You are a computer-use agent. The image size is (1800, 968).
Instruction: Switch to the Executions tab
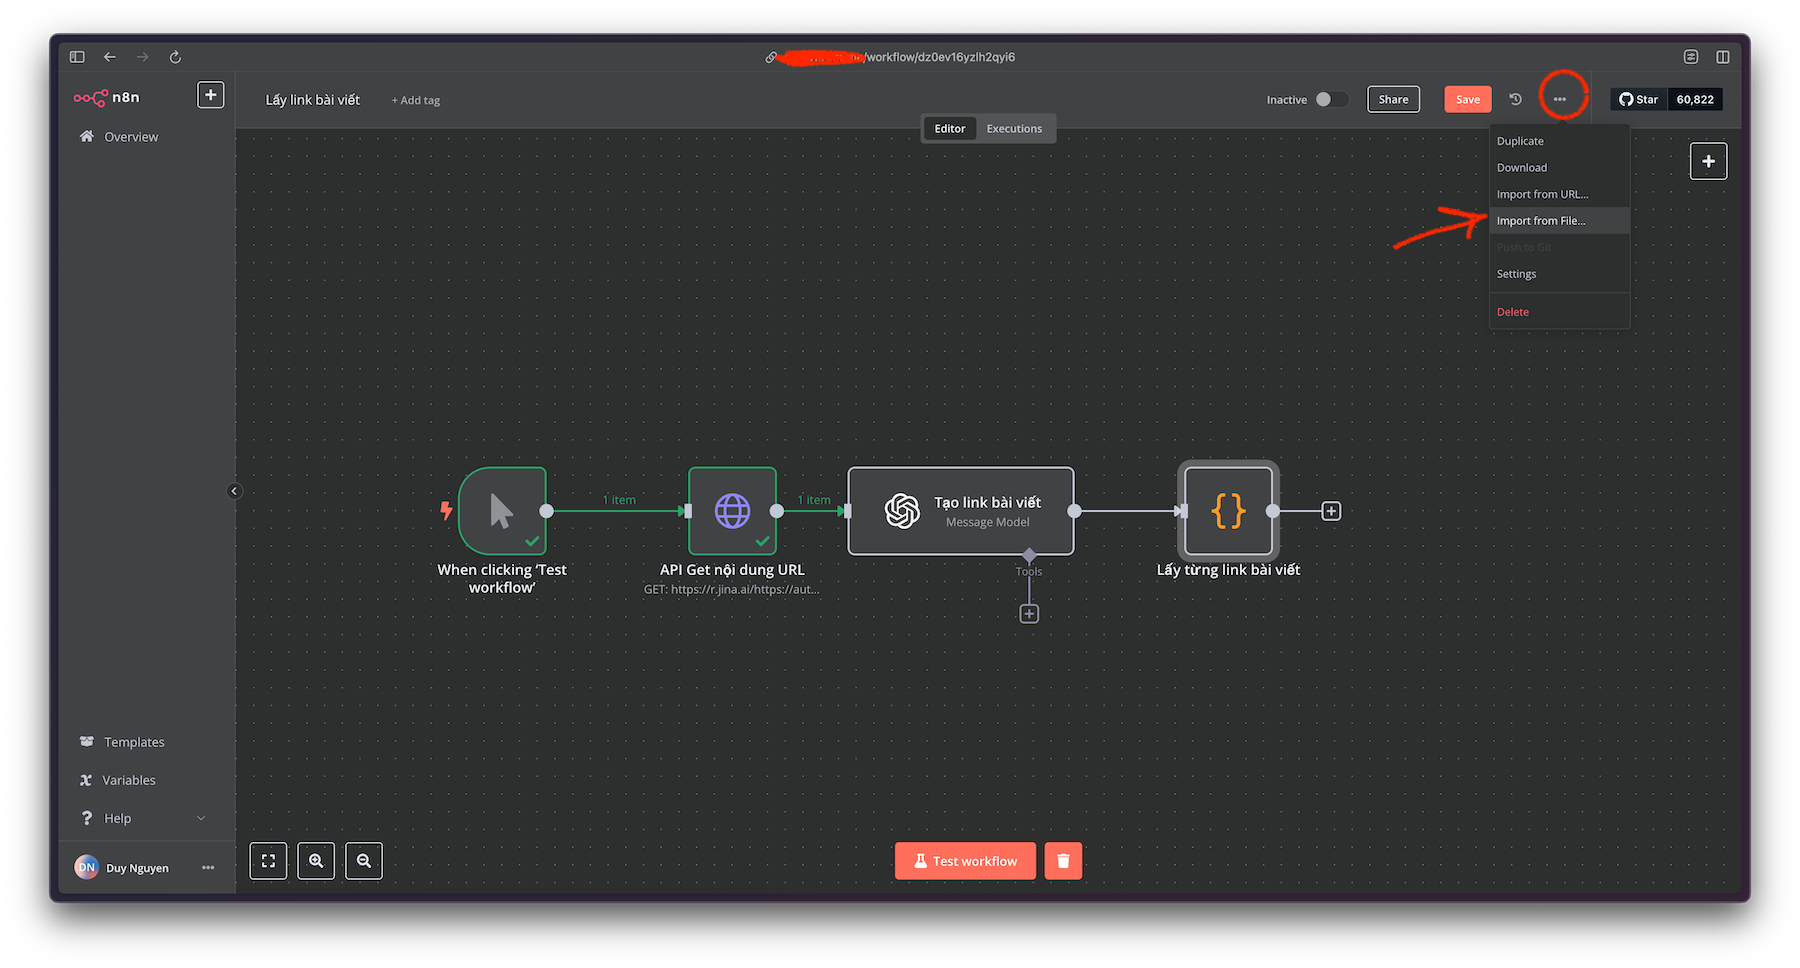click(1013, 128)
